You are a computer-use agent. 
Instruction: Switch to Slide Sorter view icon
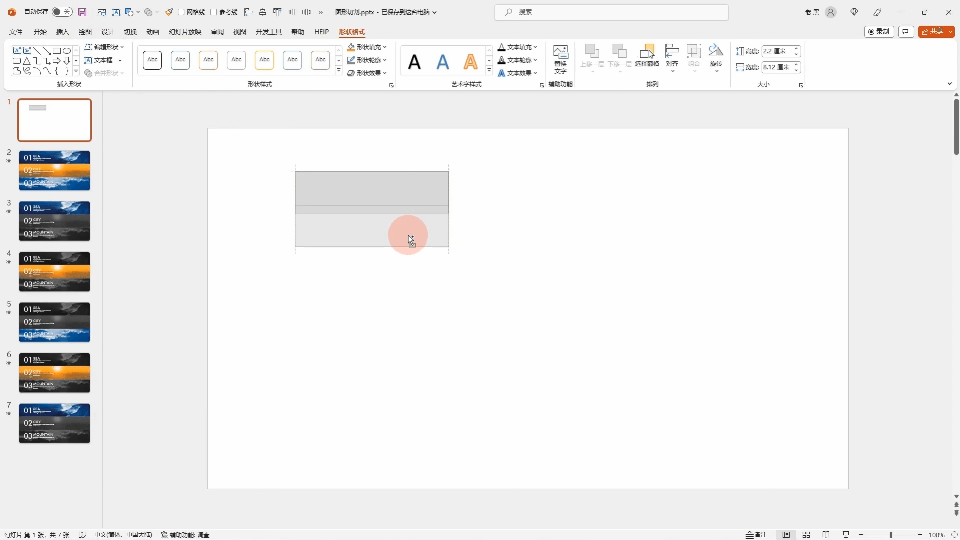[806, 534]
